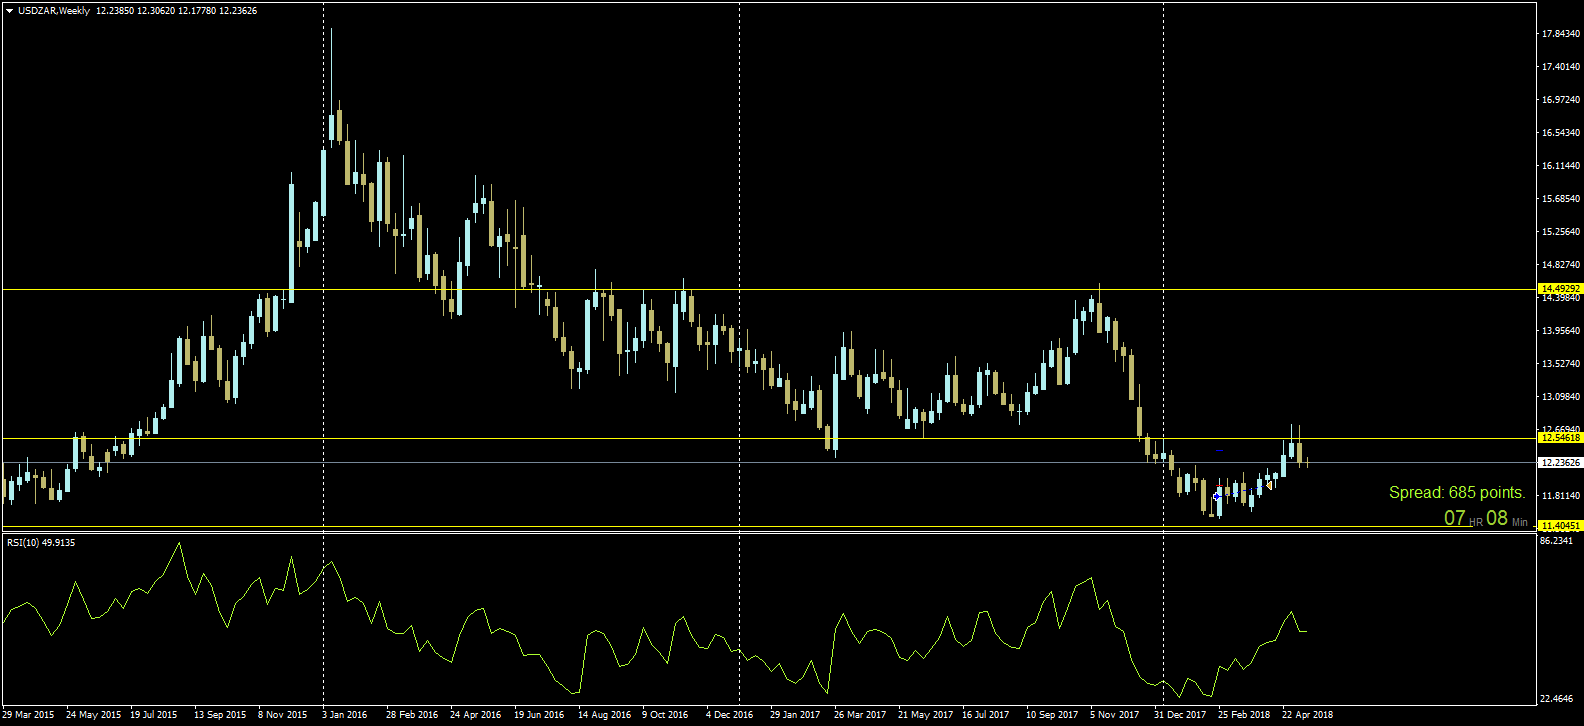
Task: Click the 4 Dec 2016 date label
Action: pyautogui.click(x=729, y=715)
